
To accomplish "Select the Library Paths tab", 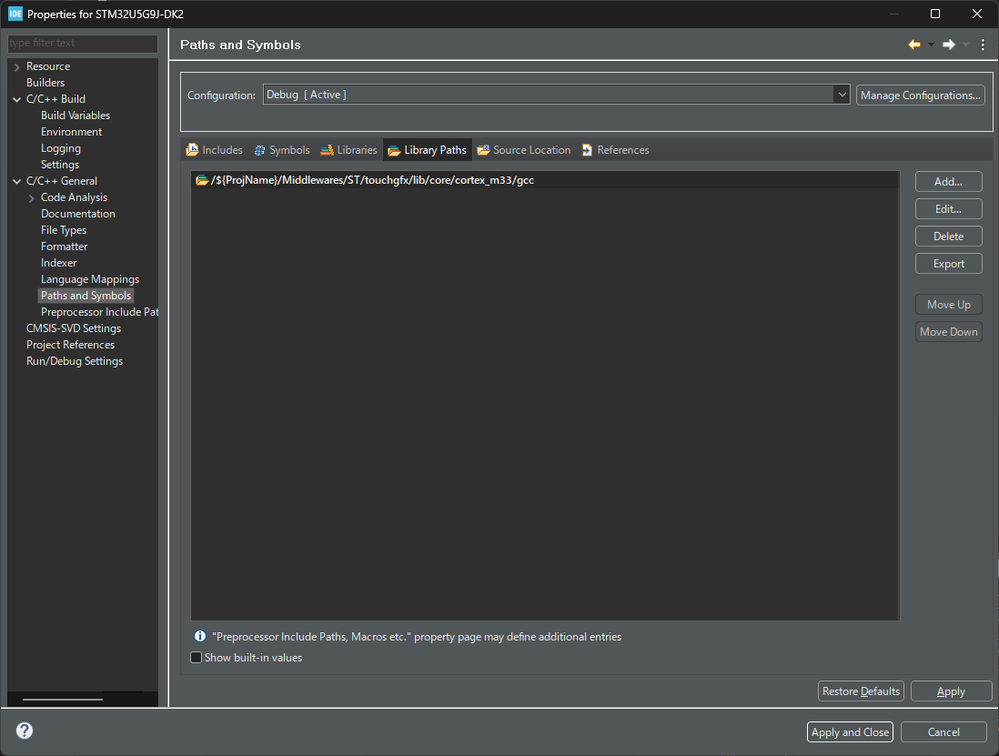I will 428,150.
